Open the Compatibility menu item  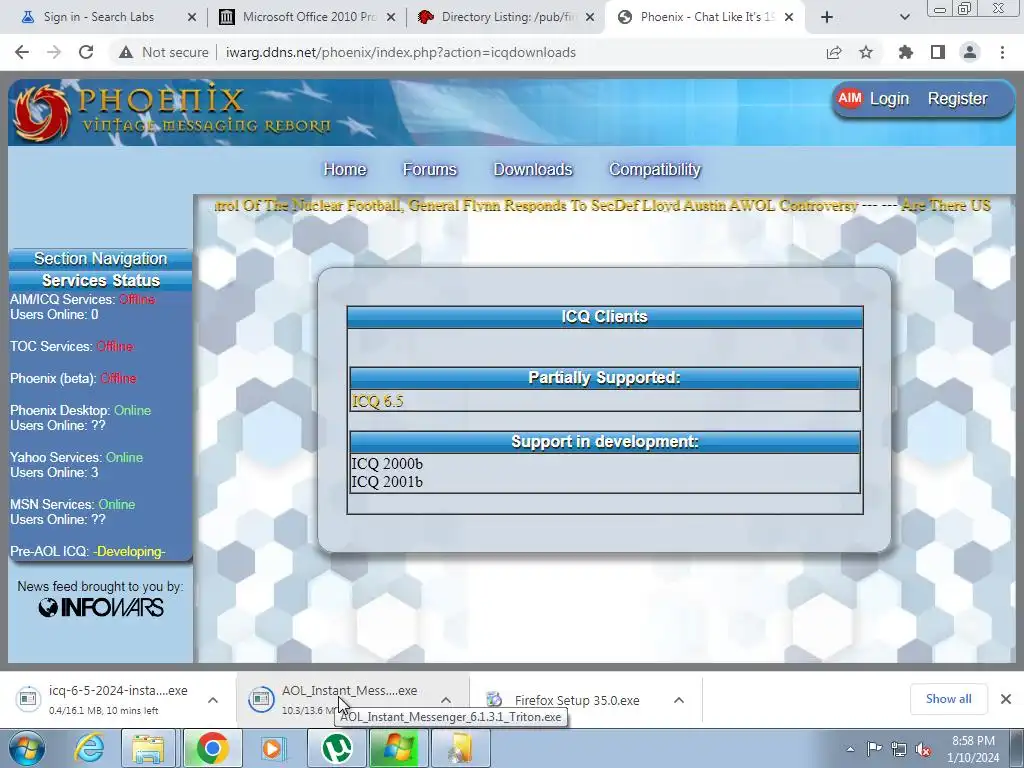tap(654, 170)
